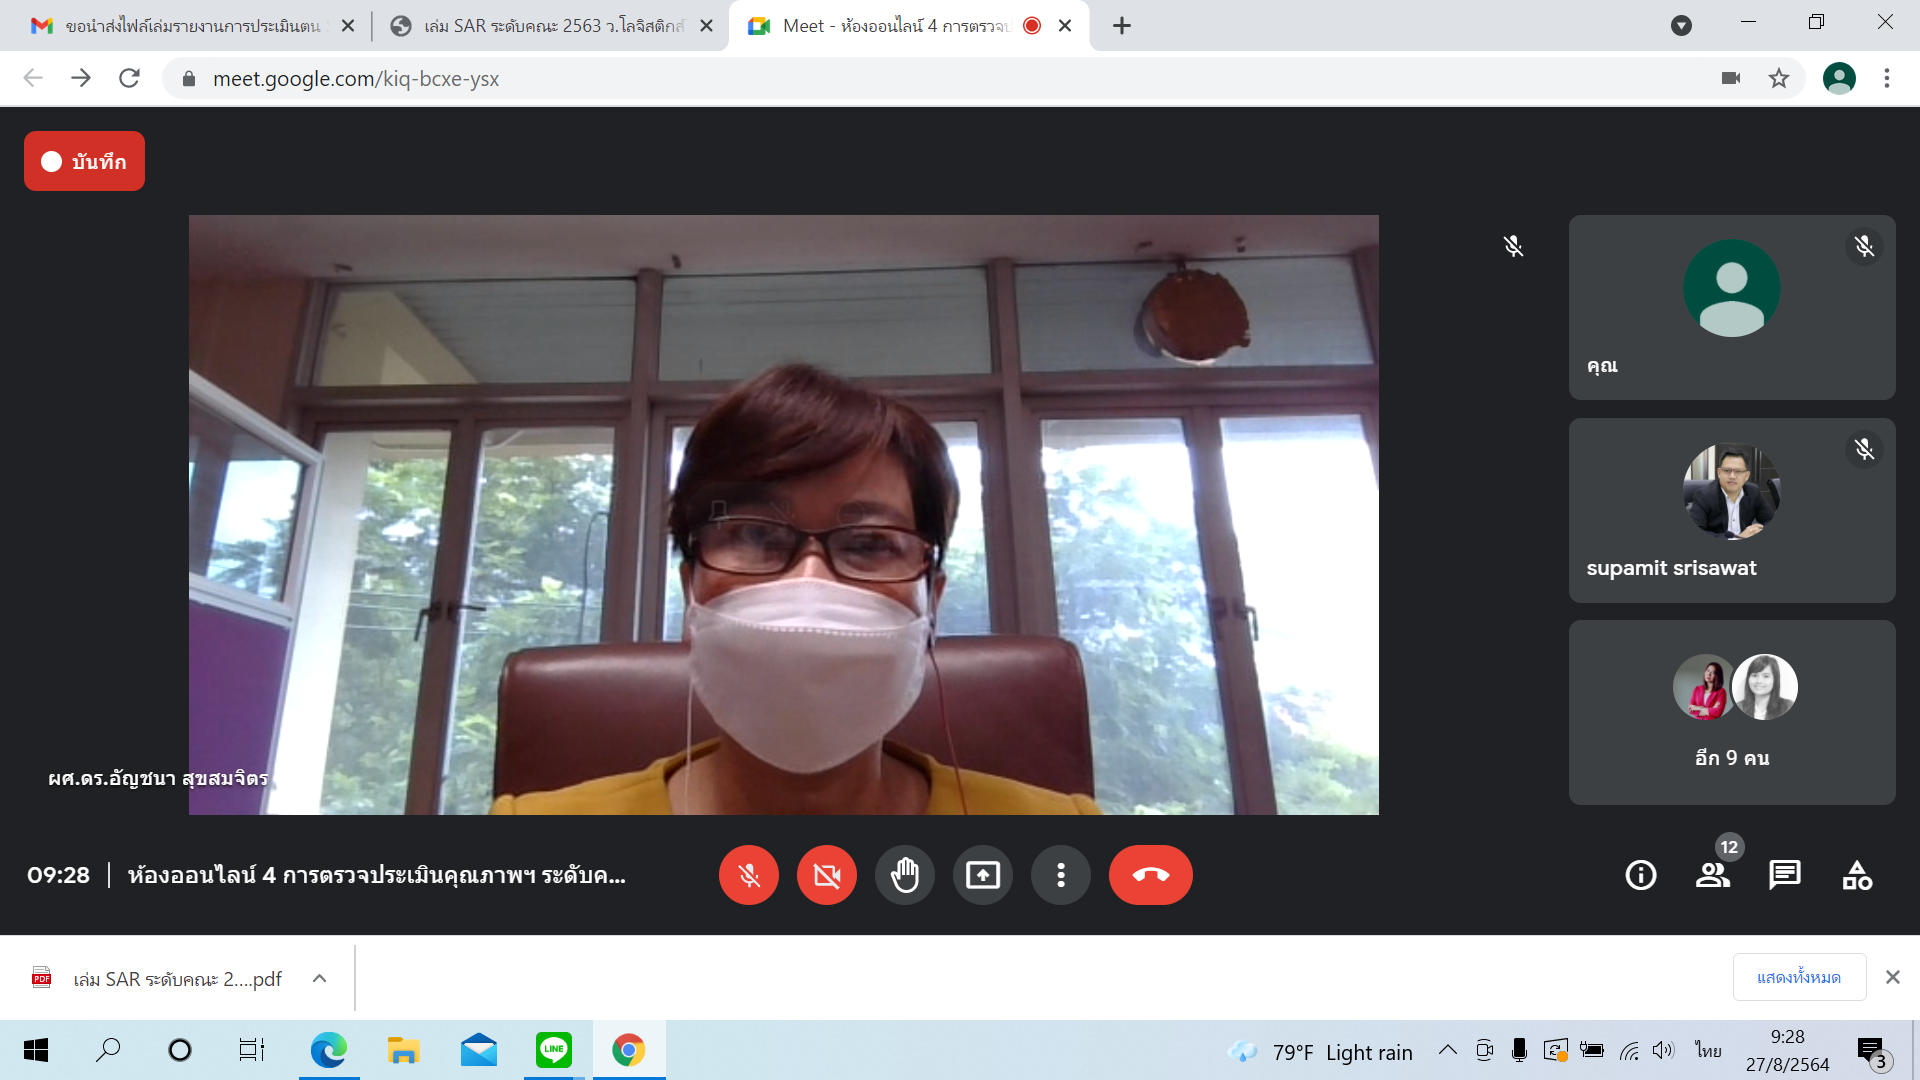
Task: Raise hand in the meeting
Action: (x=904, y=875)
